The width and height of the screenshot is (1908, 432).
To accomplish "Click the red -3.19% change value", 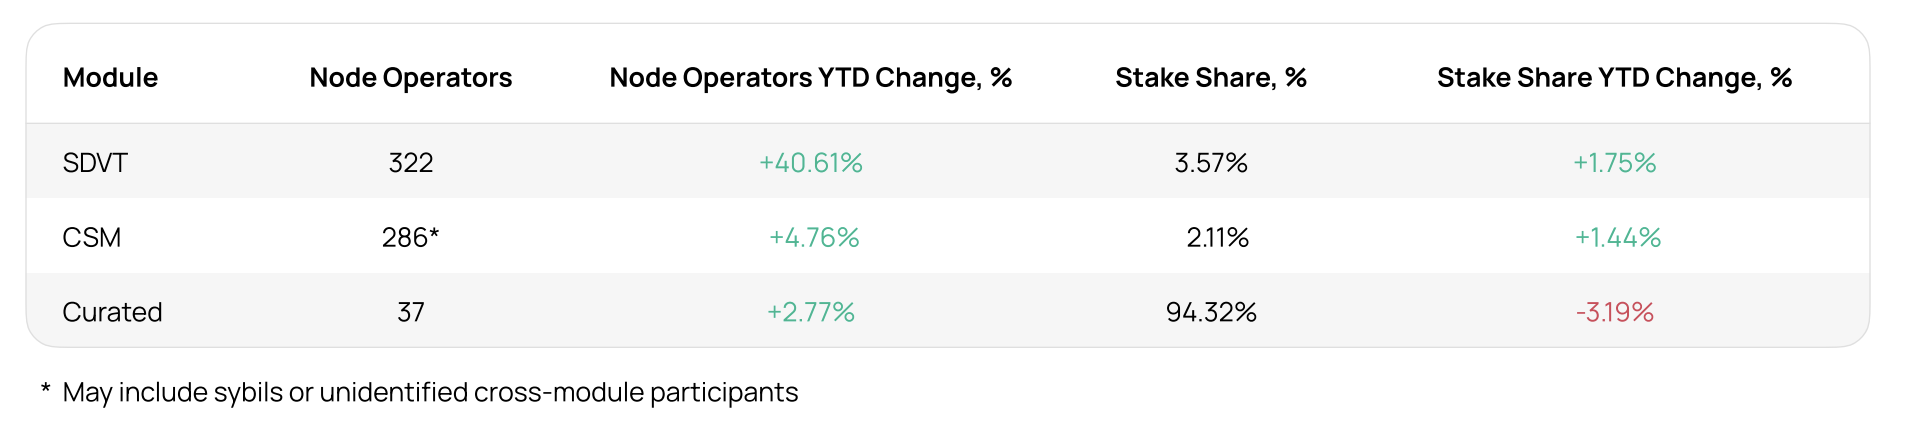I will (1614, 313).
